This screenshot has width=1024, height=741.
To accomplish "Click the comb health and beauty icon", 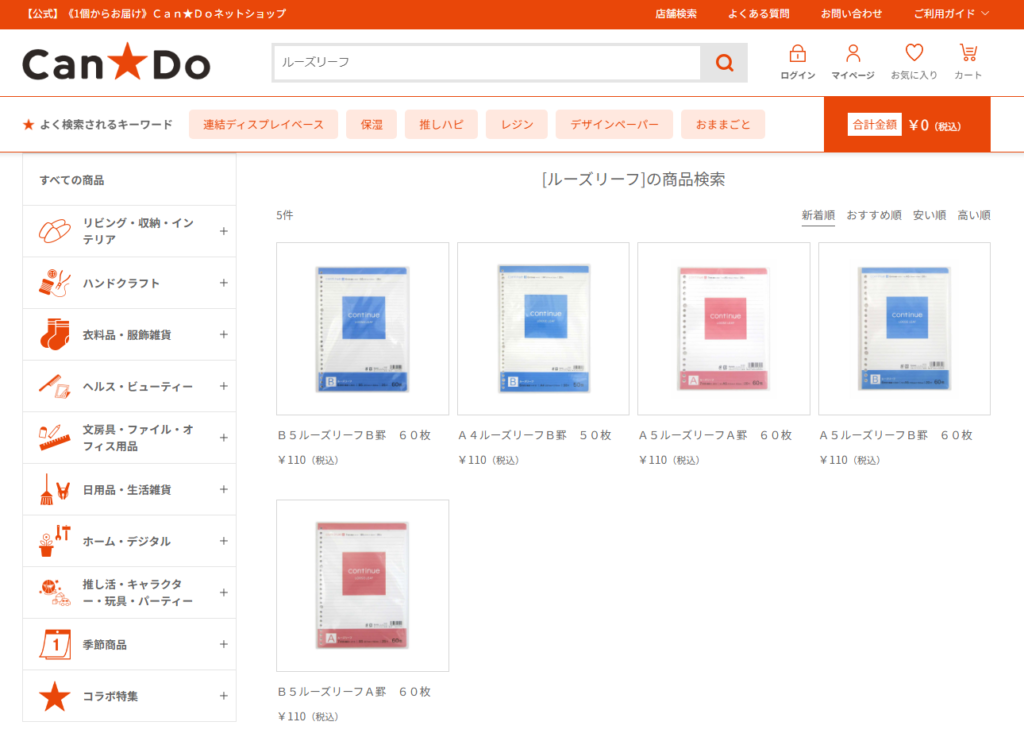I will (x=55, y=386).
